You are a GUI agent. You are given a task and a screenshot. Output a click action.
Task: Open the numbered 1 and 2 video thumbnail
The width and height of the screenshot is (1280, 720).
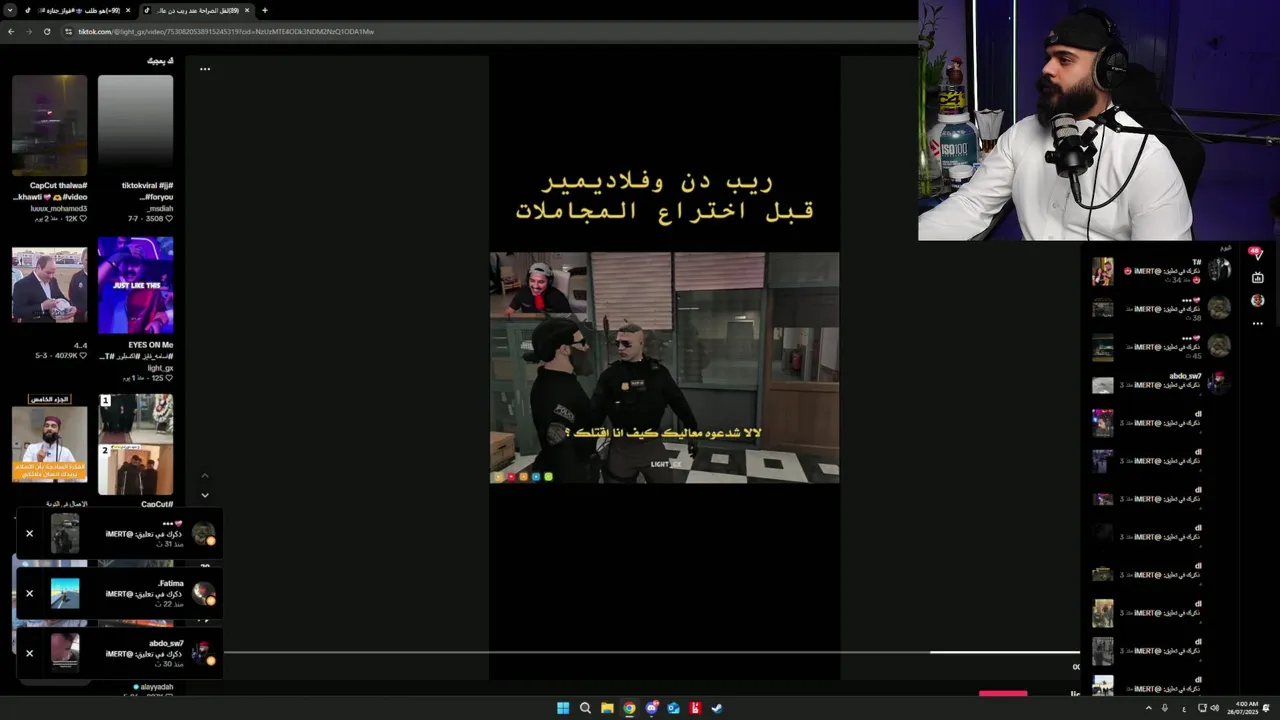136,445
